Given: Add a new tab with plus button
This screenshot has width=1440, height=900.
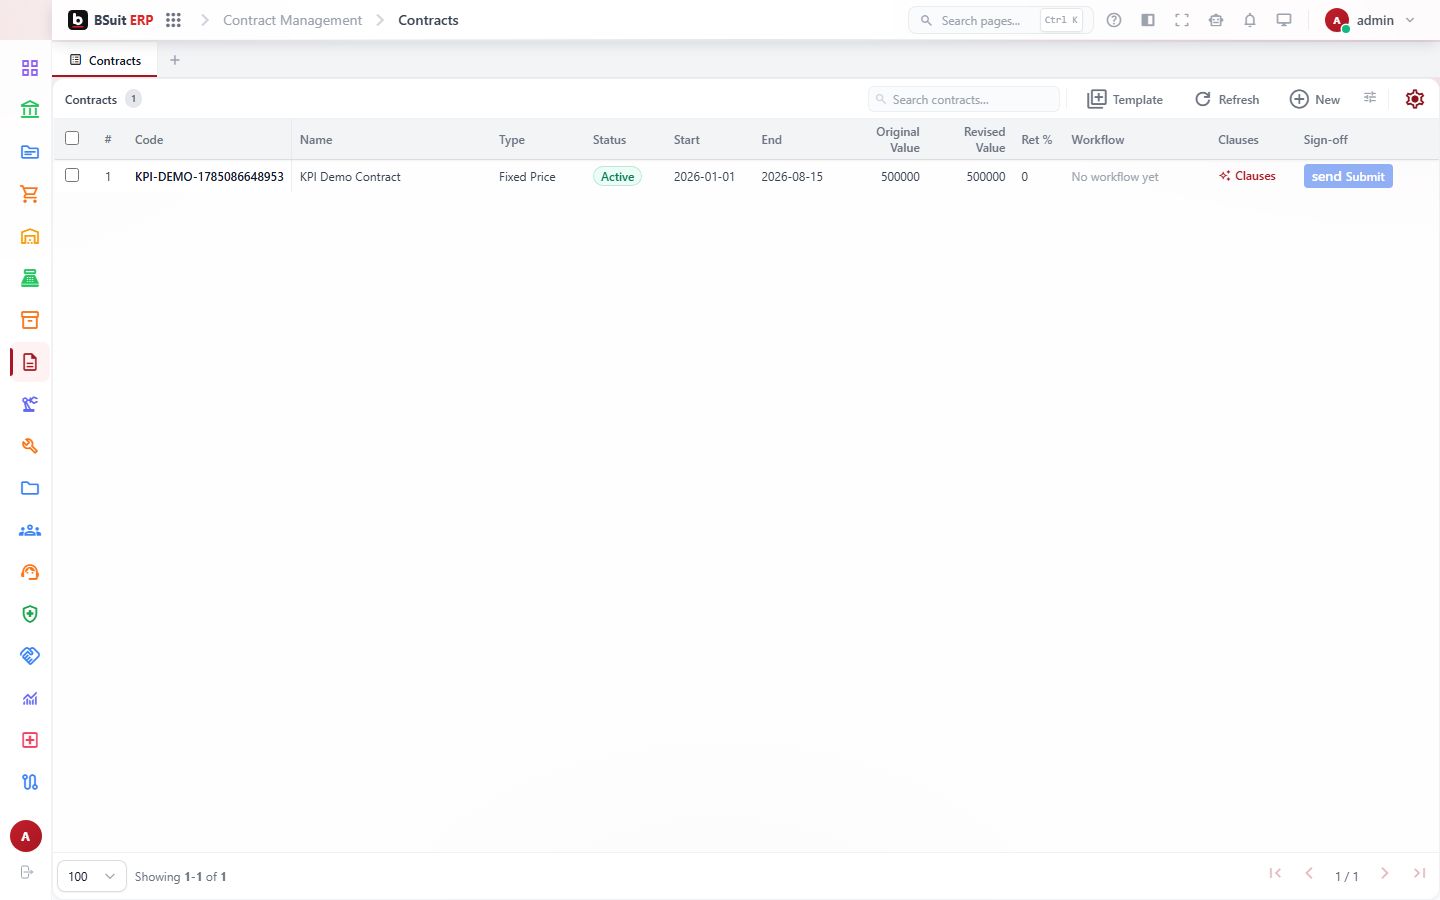Looking at the screenshot, I should pyautogui.click(x=175, y=60).
